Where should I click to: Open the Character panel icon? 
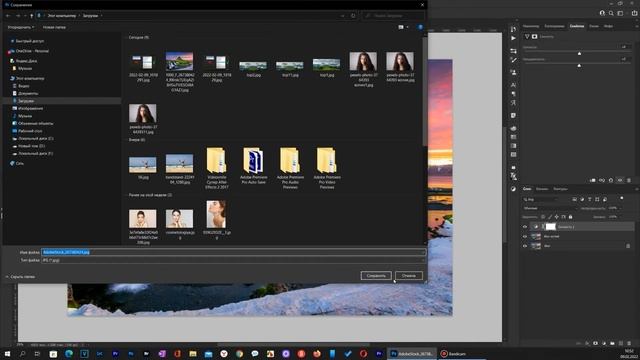click(513, 85)
